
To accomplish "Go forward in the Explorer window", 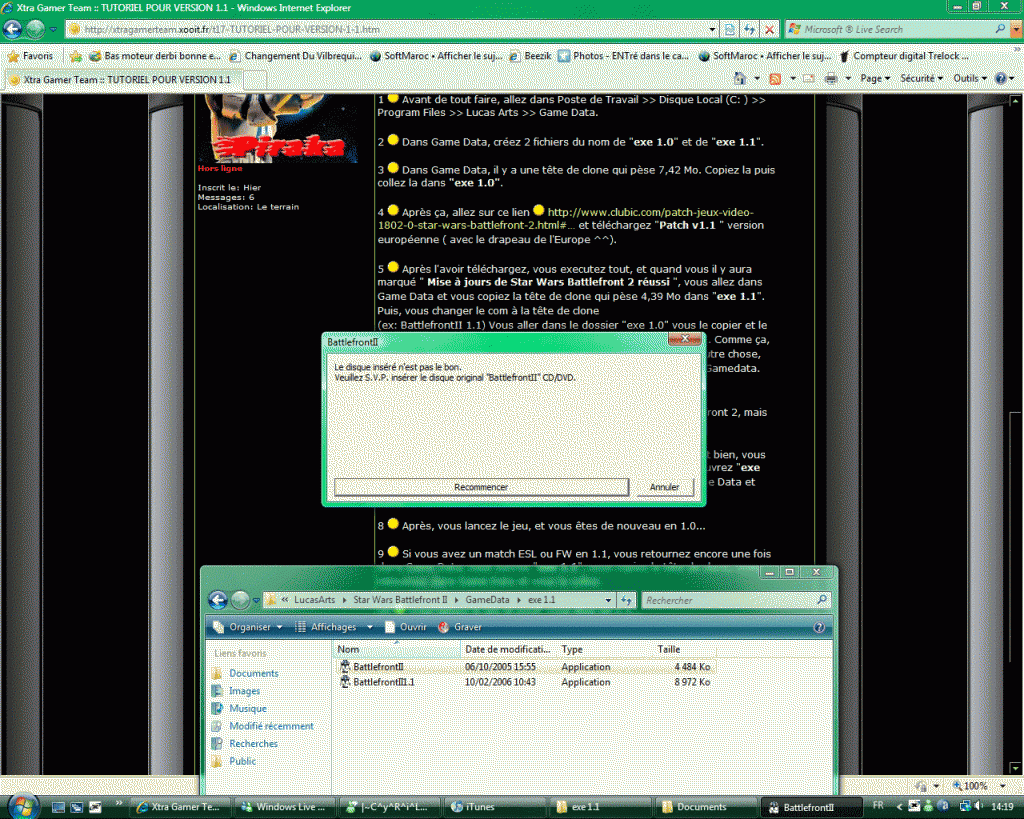I will click(241, 600).
